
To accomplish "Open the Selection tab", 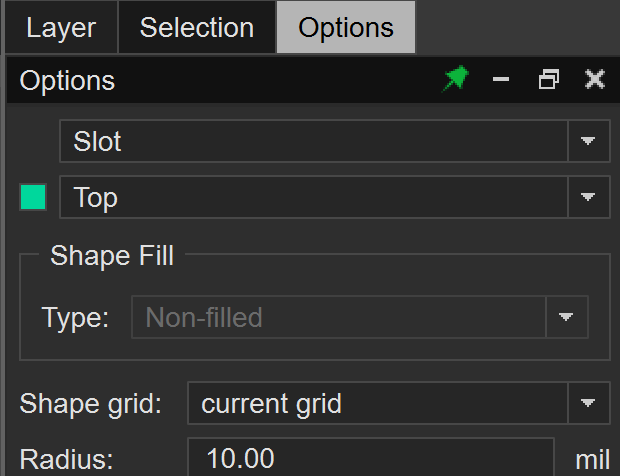I will (197, 28).
